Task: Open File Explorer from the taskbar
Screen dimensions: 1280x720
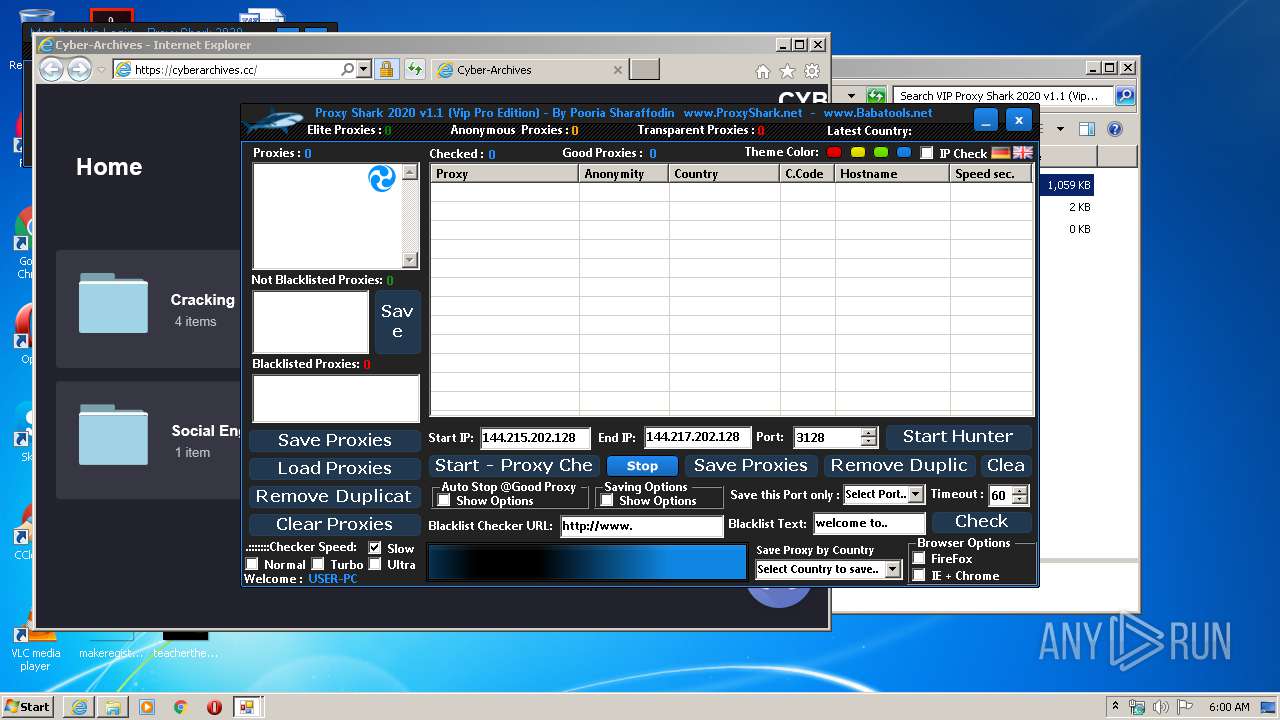Action: point(113,707)
